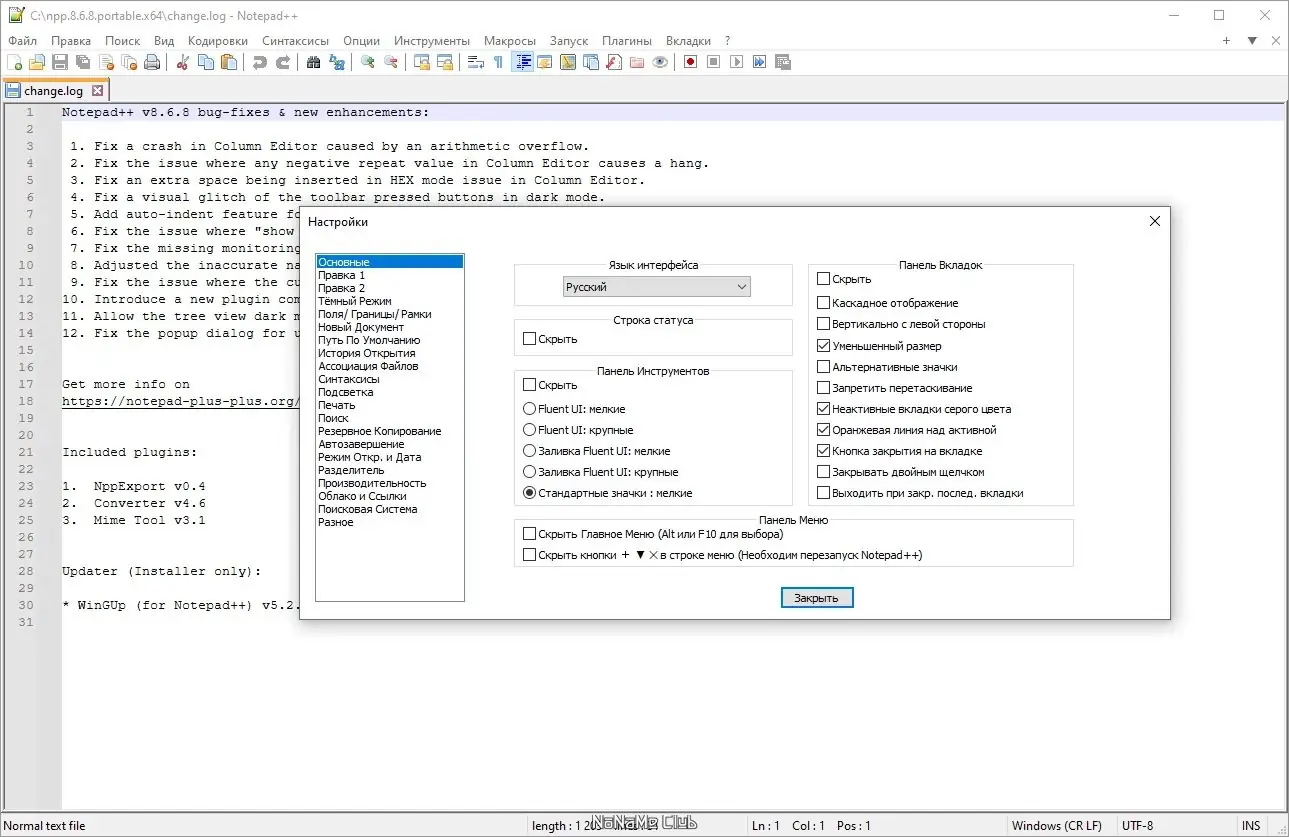The image size is (1289, 837).
Task: Click the Undo arrow icon
Action: pos(258,62)
